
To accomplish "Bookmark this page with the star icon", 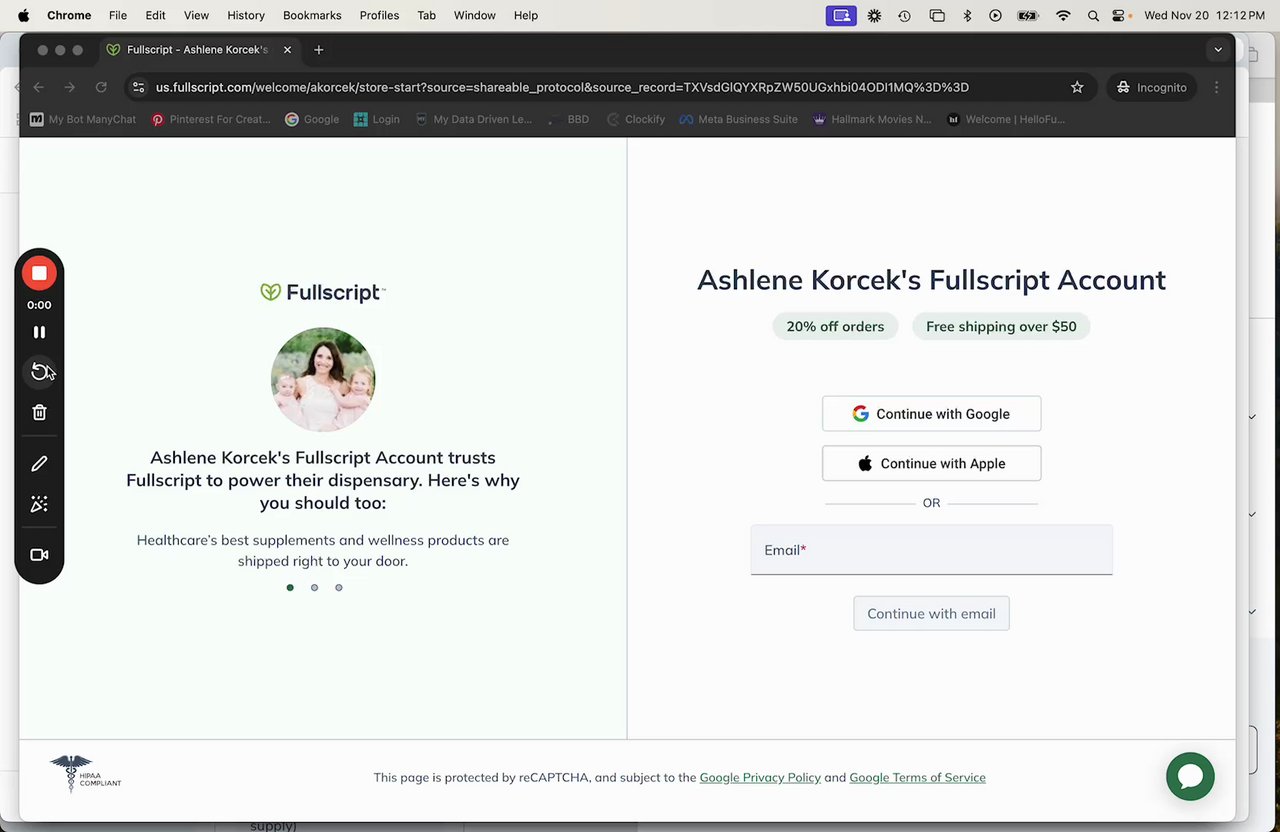I will pyautogui.click(x=1077, y=88).
